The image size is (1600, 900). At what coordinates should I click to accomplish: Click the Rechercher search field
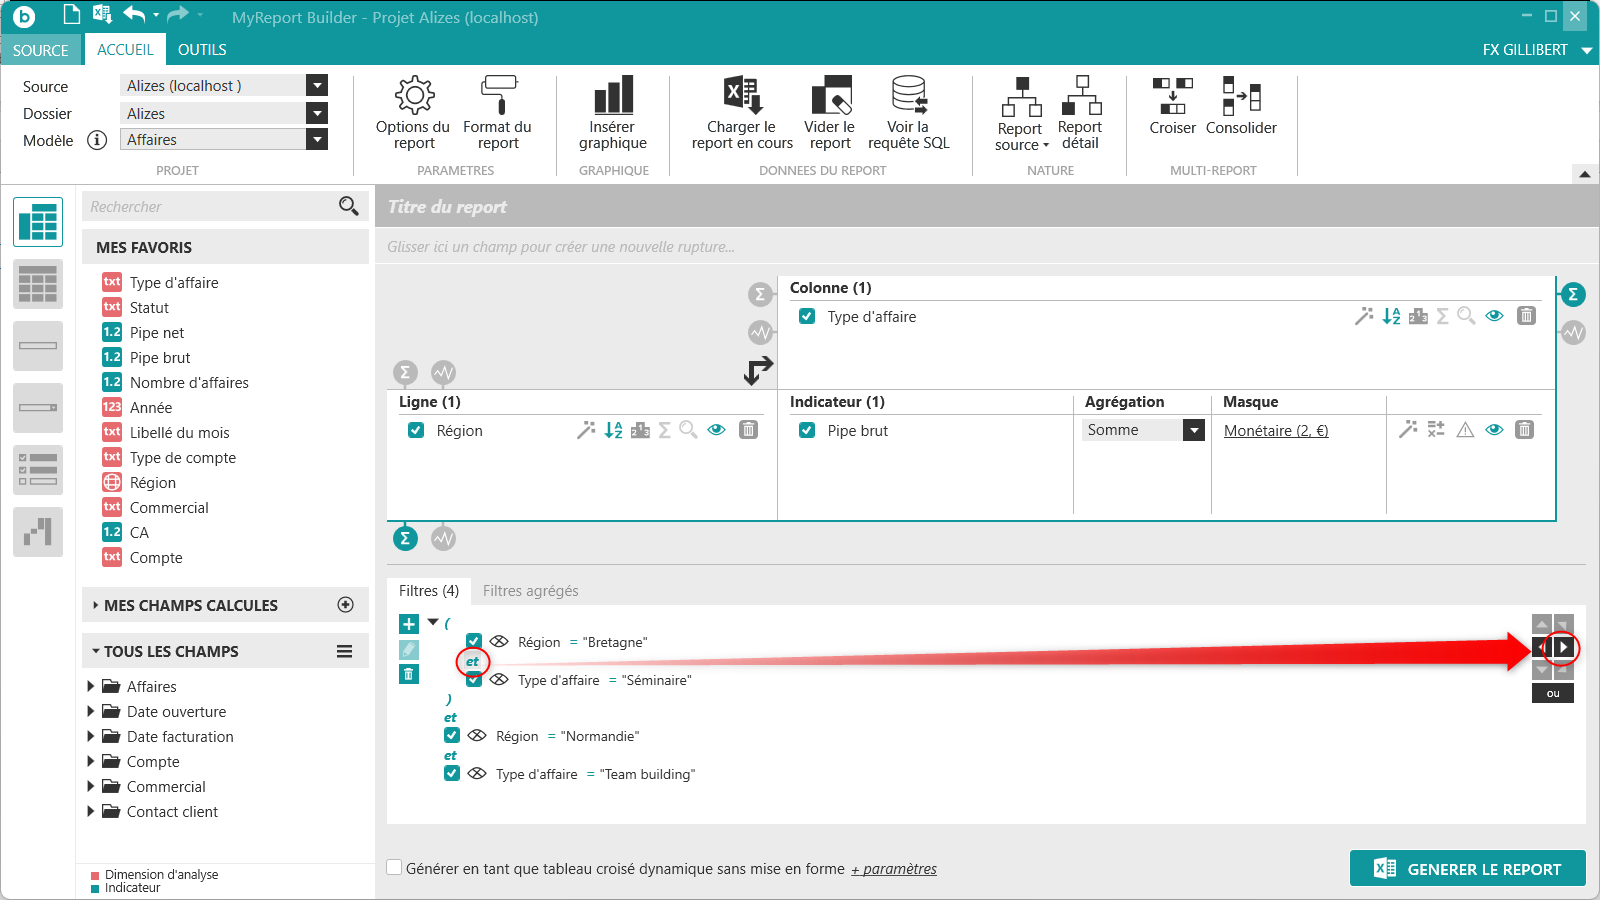point(210,207)
